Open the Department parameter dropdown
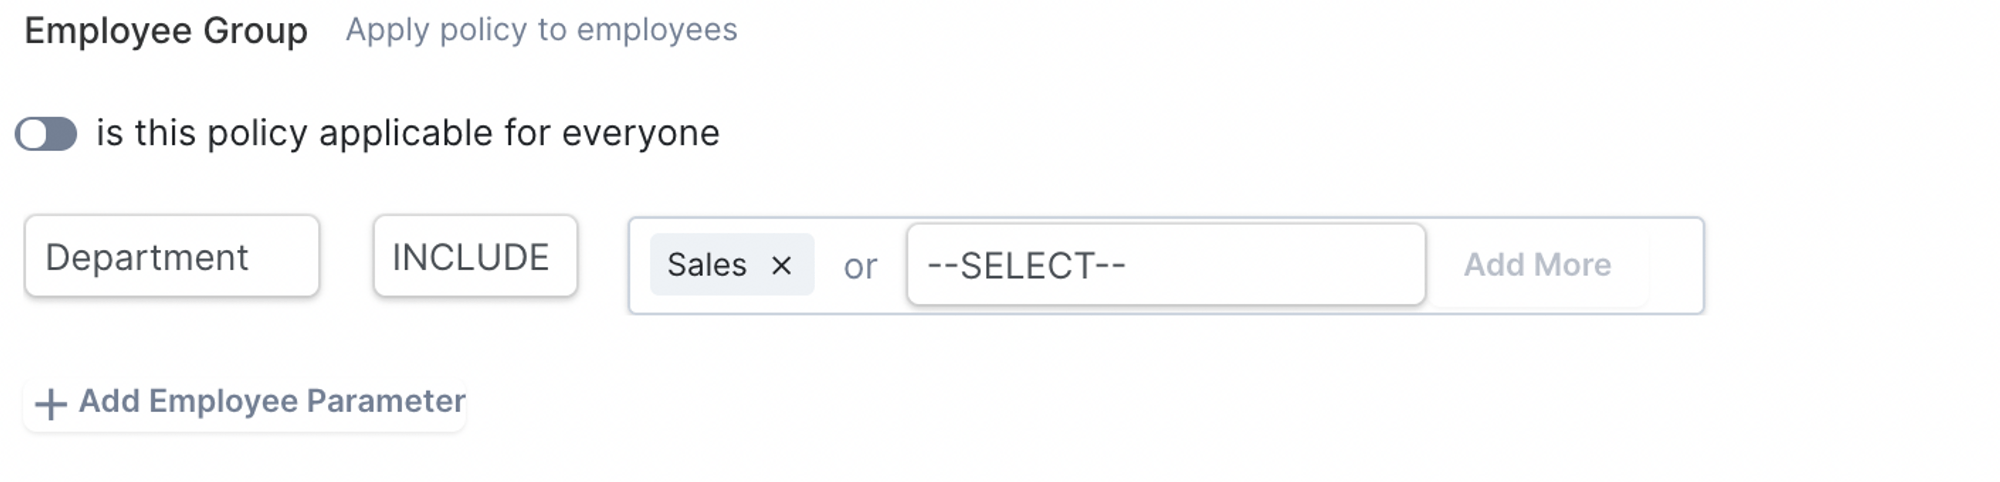 [172, 256]
